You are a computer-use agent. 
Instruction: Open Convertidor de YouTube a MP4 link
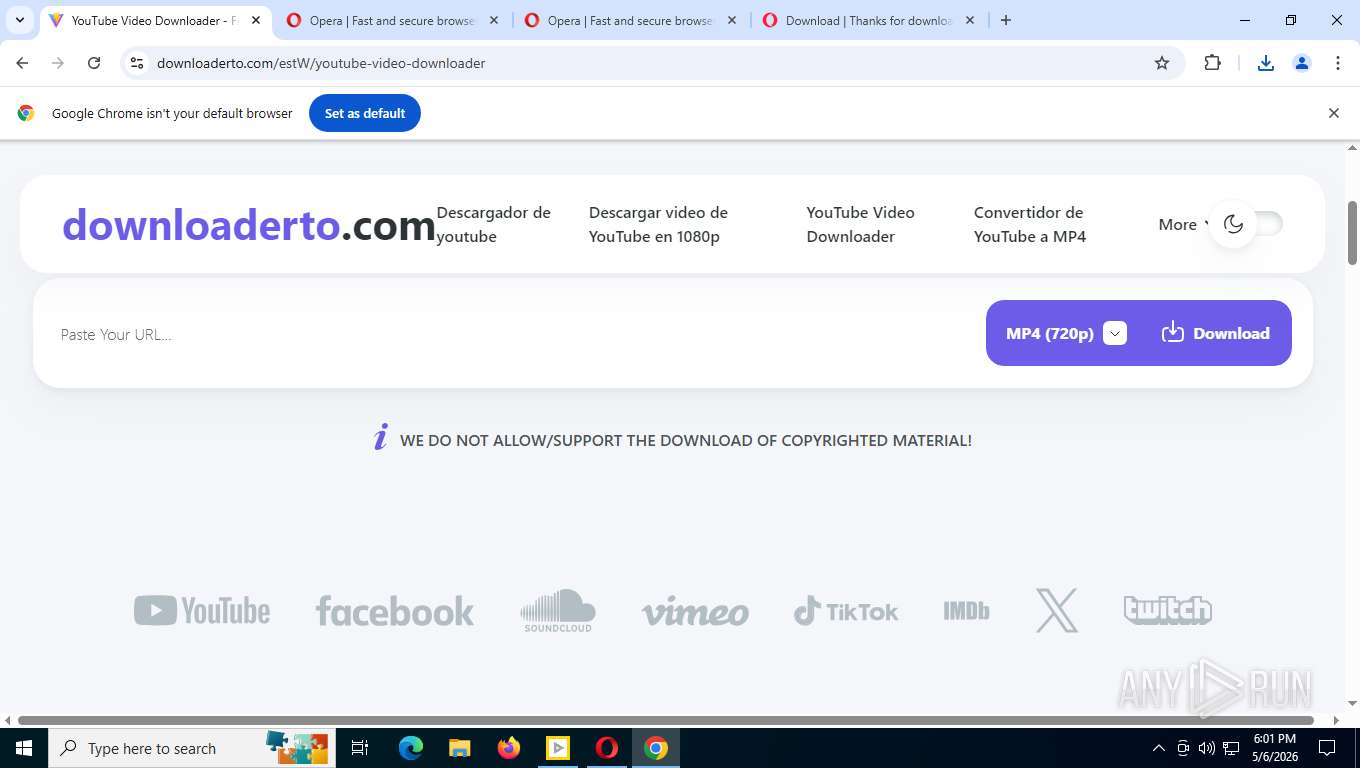tap(1029, 224)
